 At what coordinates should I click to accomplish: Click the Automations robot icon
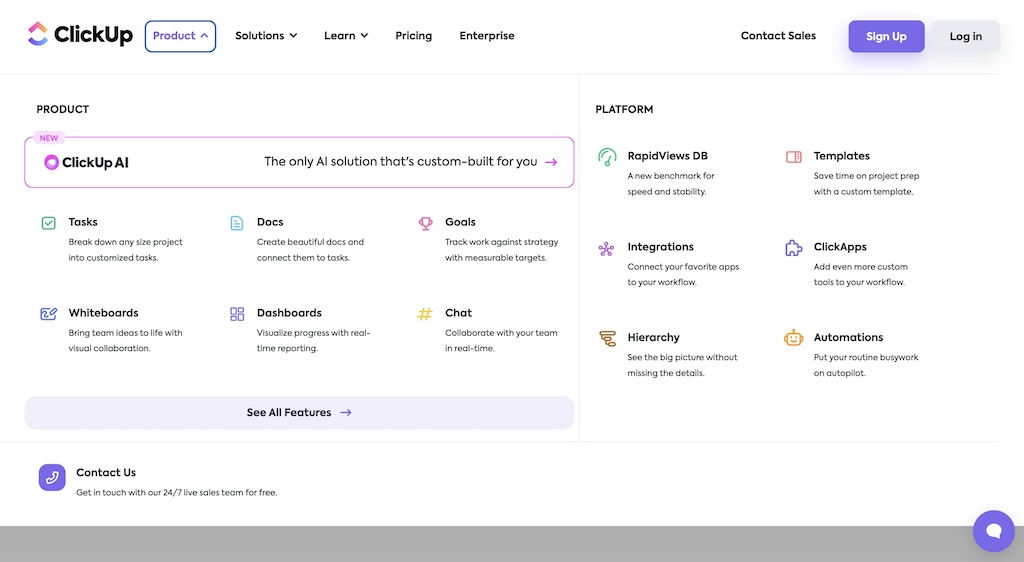point(793,338)
